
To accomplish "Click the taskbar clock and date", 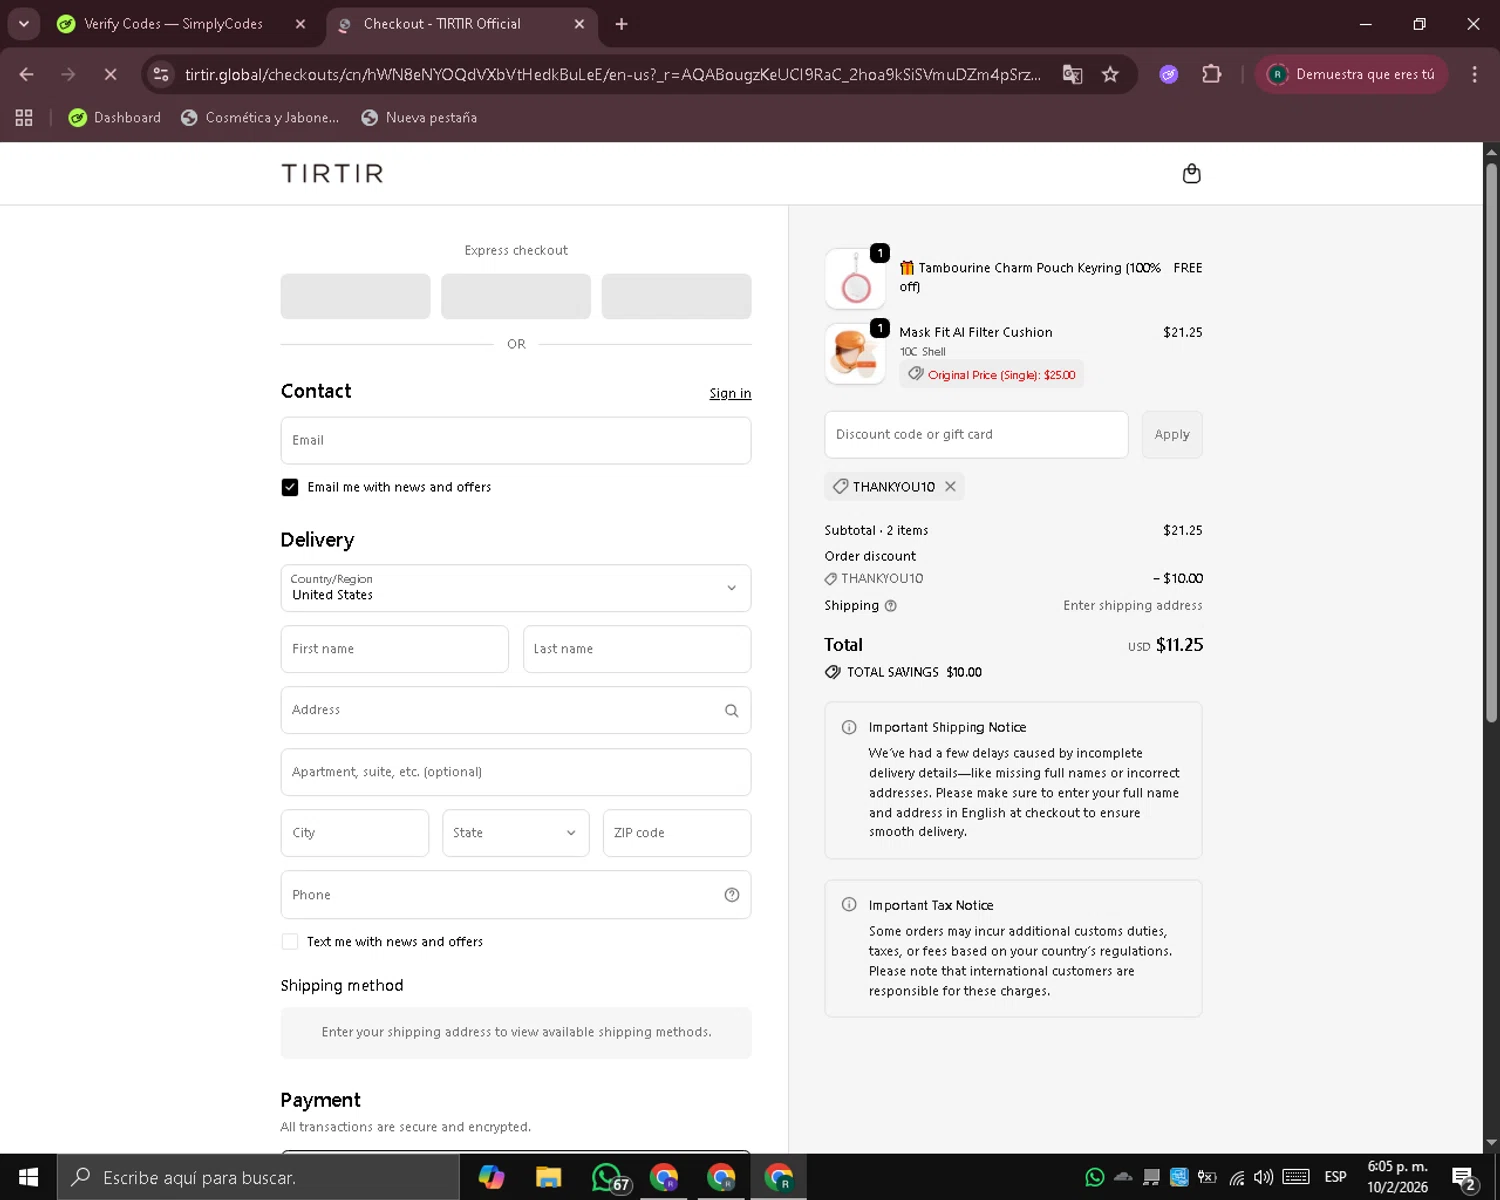I will (x=1397, y=1177).
